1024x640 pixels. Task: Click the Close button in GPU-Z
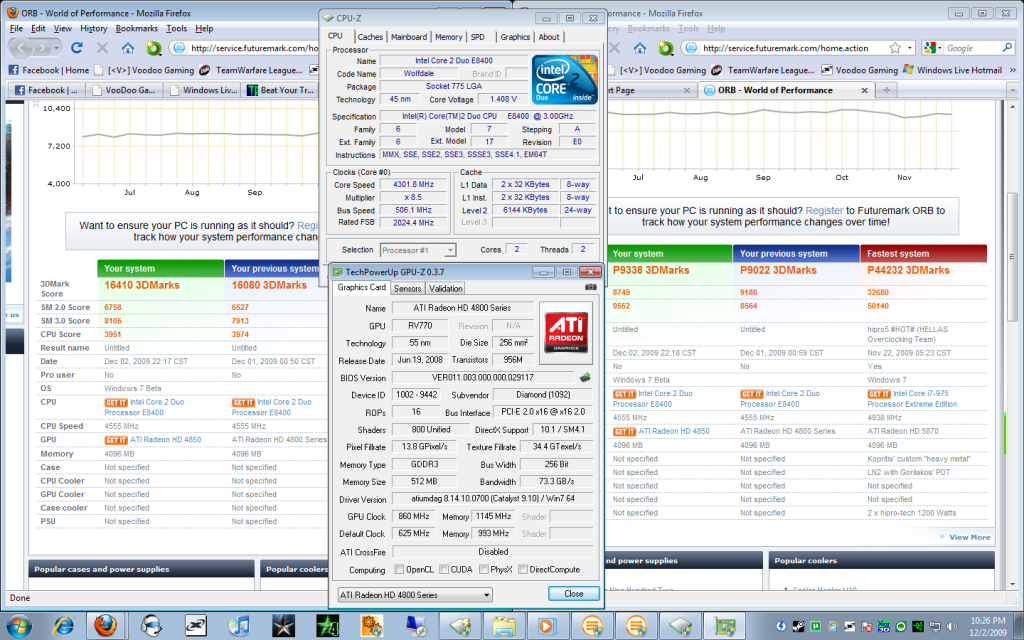[573, 594]
